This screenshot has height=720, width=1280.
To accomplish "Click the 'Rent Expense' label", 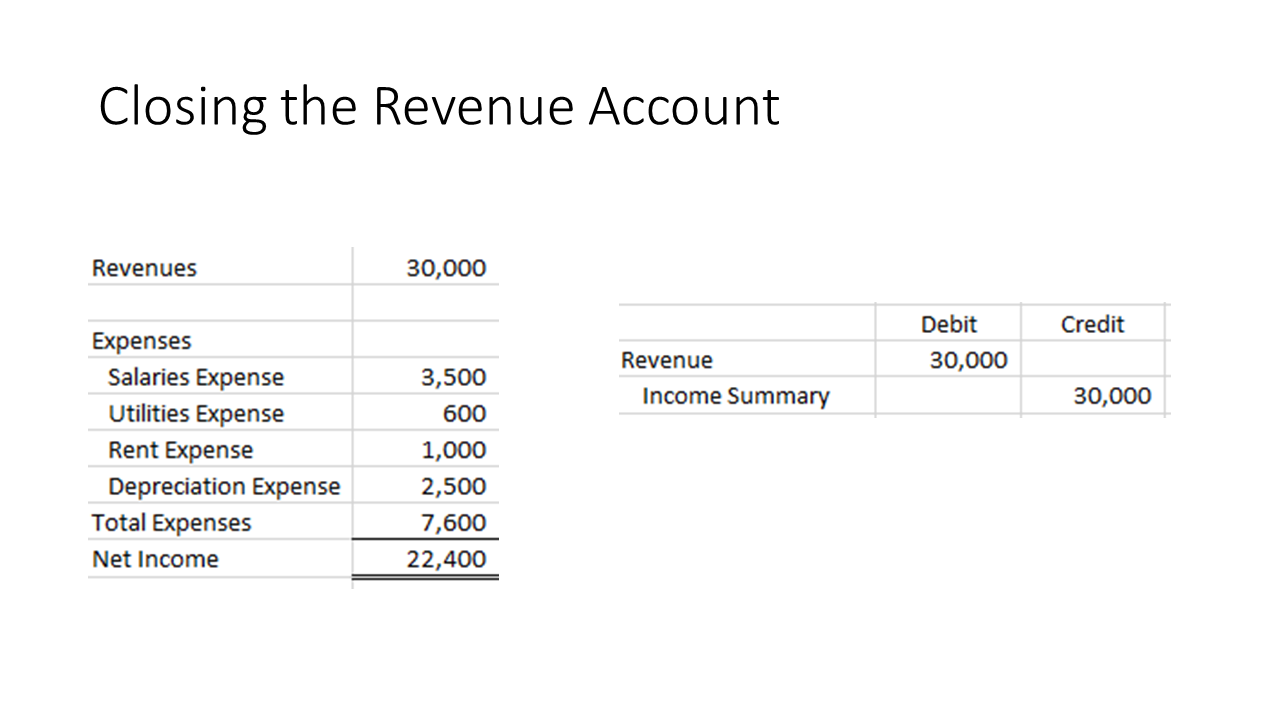I will click(181, 450).
